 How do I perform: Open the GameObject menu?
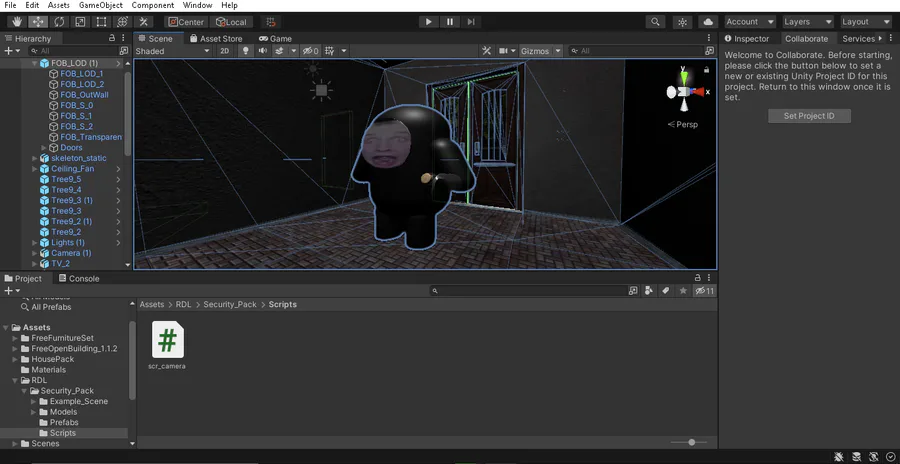point(100,5)
